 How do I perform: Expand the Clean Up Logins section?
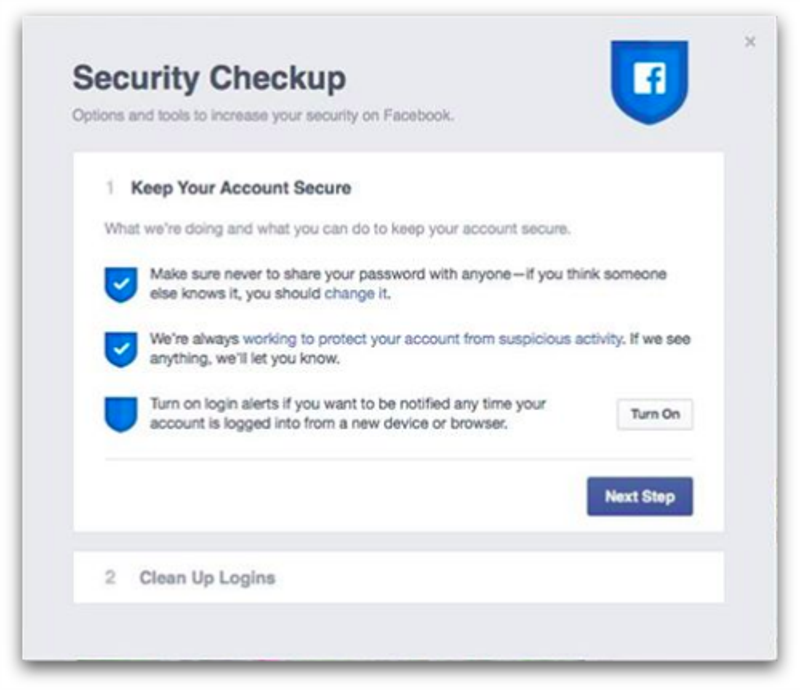tap(398, 577)
